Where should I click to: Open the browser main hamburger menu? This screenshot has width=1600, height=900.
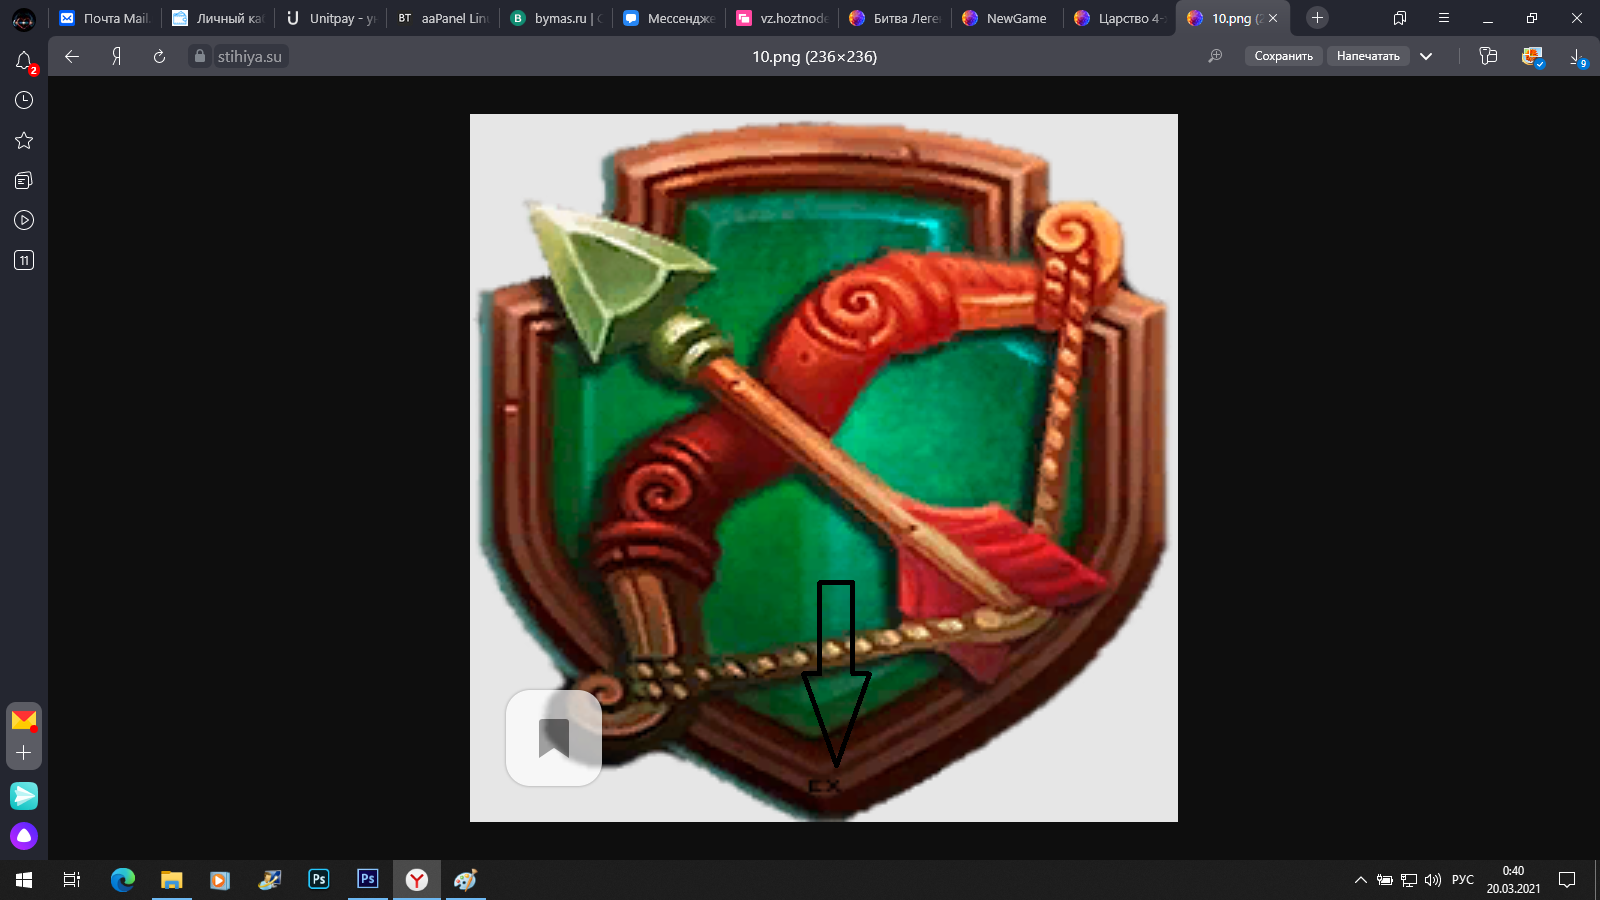click(x=1444, y=18)
